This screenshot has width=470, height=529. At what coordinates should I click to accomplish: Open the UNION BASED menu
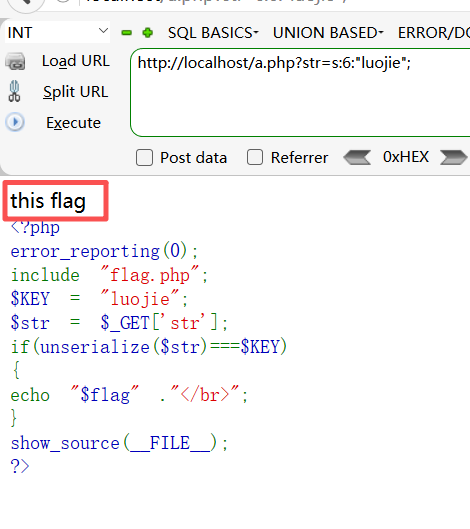(328, 33)
